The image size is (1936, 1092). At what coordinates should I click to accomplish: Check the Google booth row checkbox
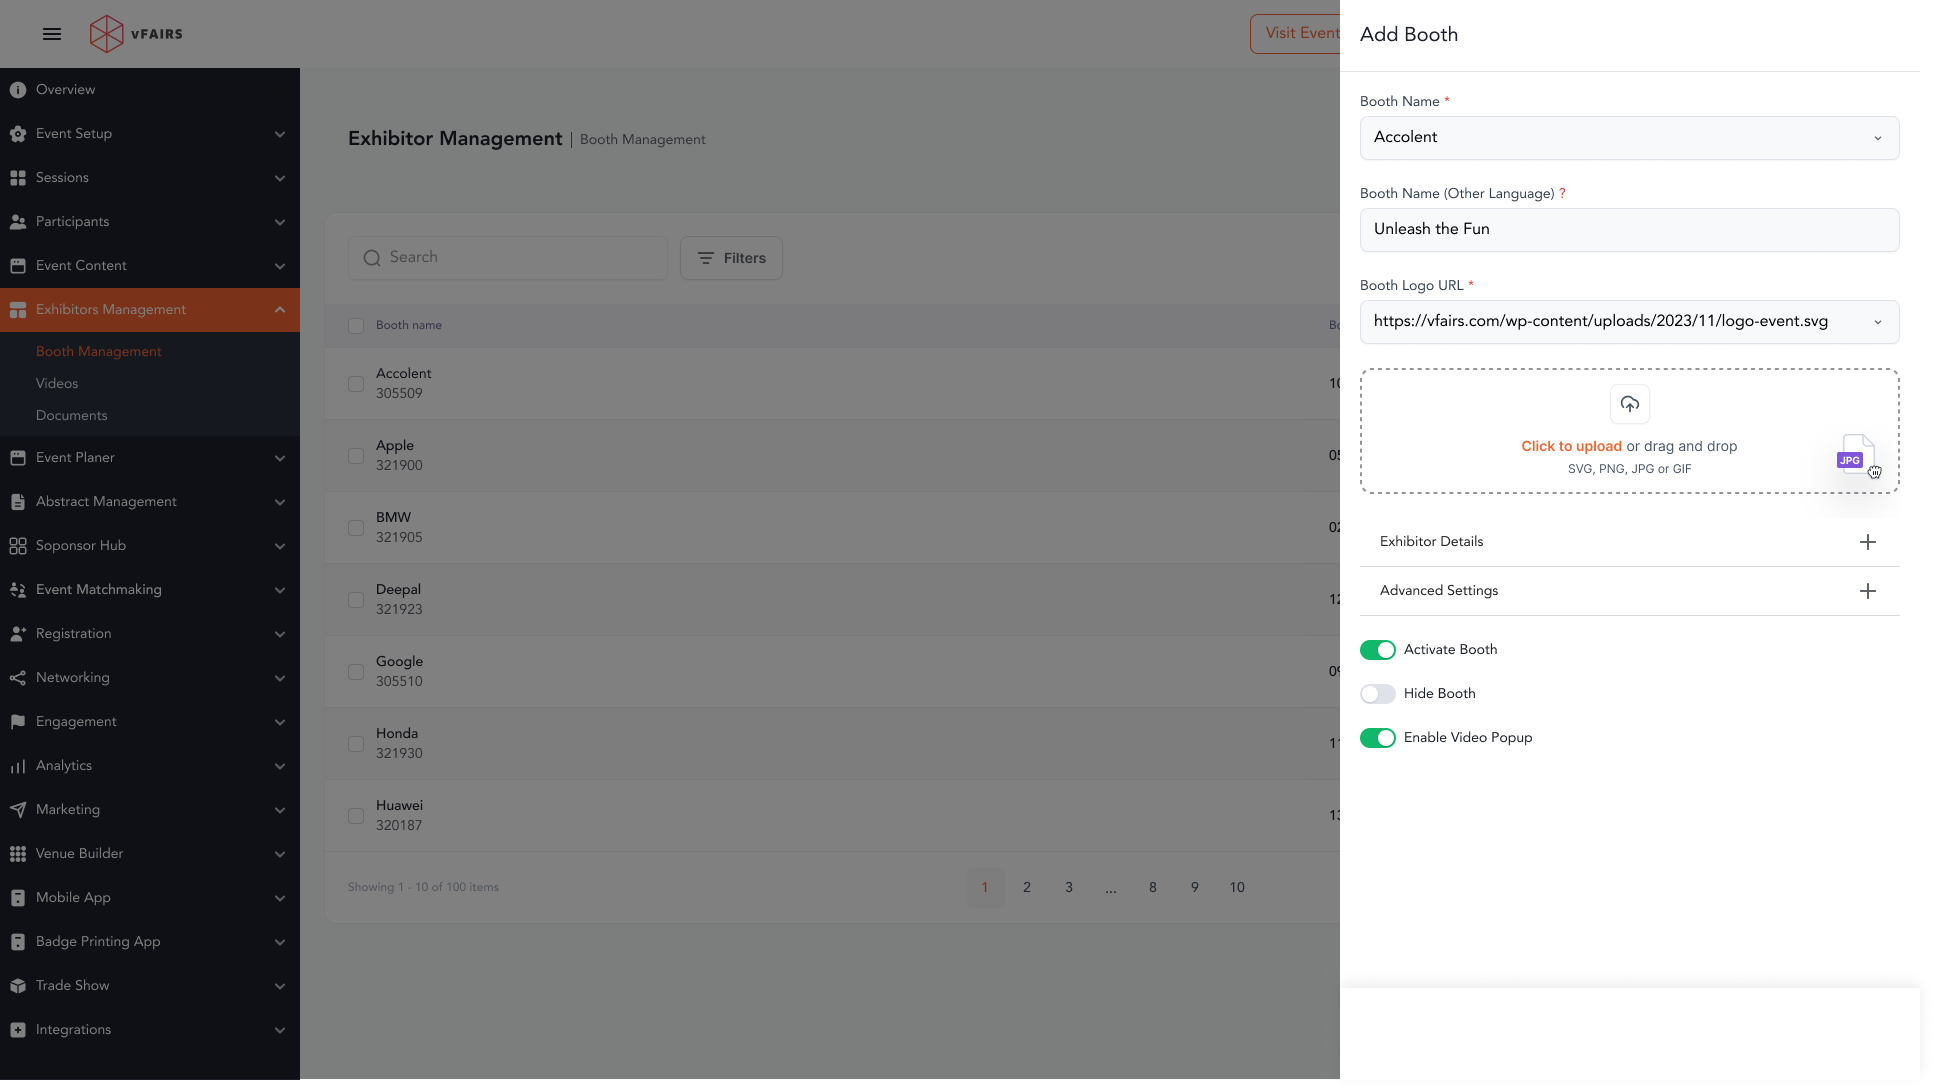pos(356,672)
